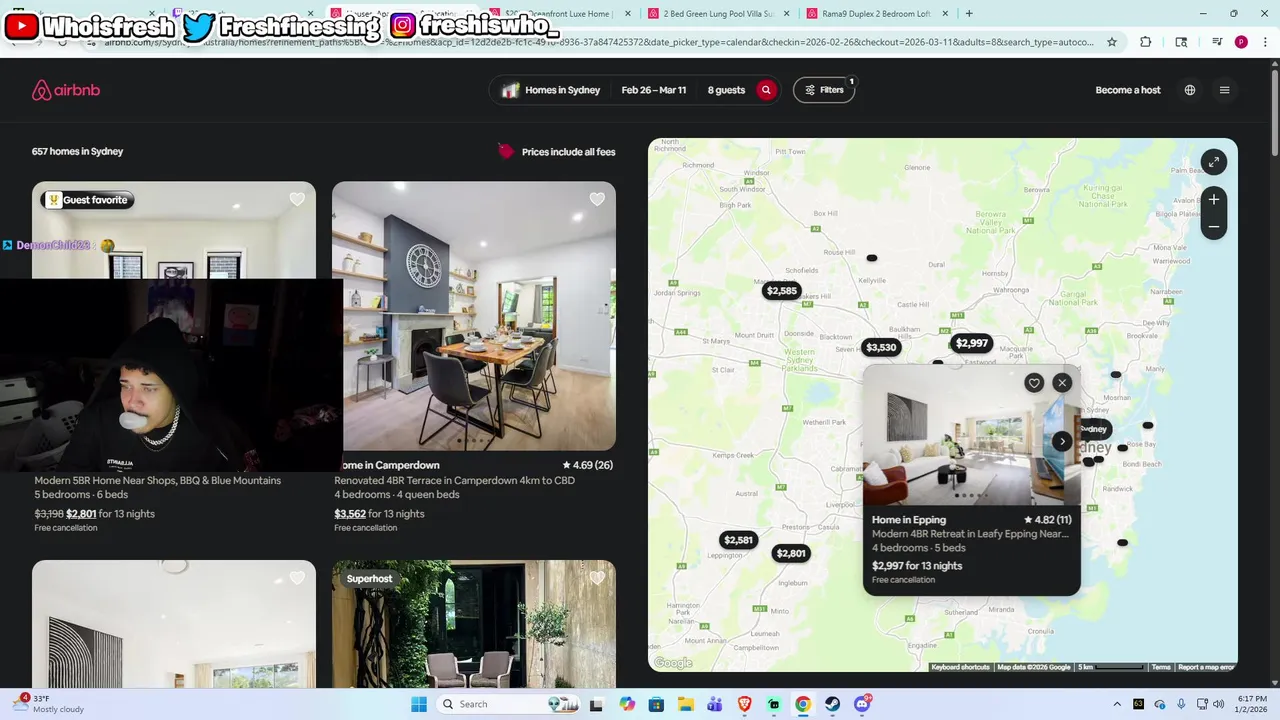Zoom out on the map
The image size is (1280, 720).
1213,227
